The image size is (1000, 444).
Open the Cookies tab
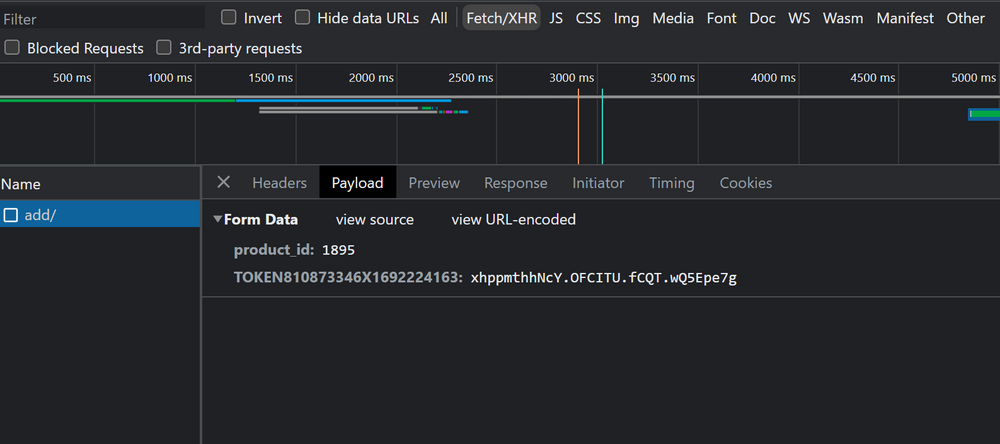[745, 183]
